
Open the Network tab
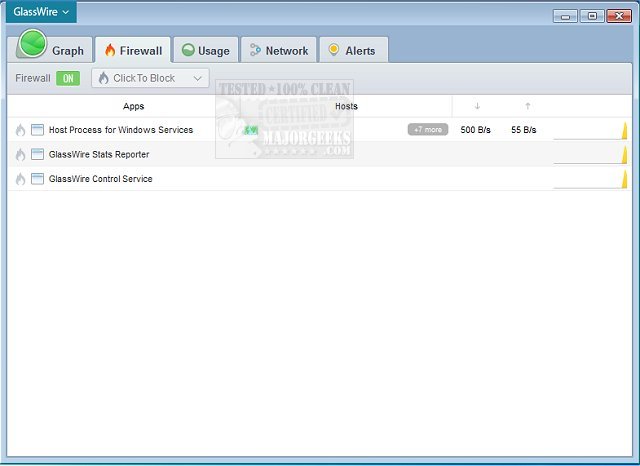tap(279, 50)
